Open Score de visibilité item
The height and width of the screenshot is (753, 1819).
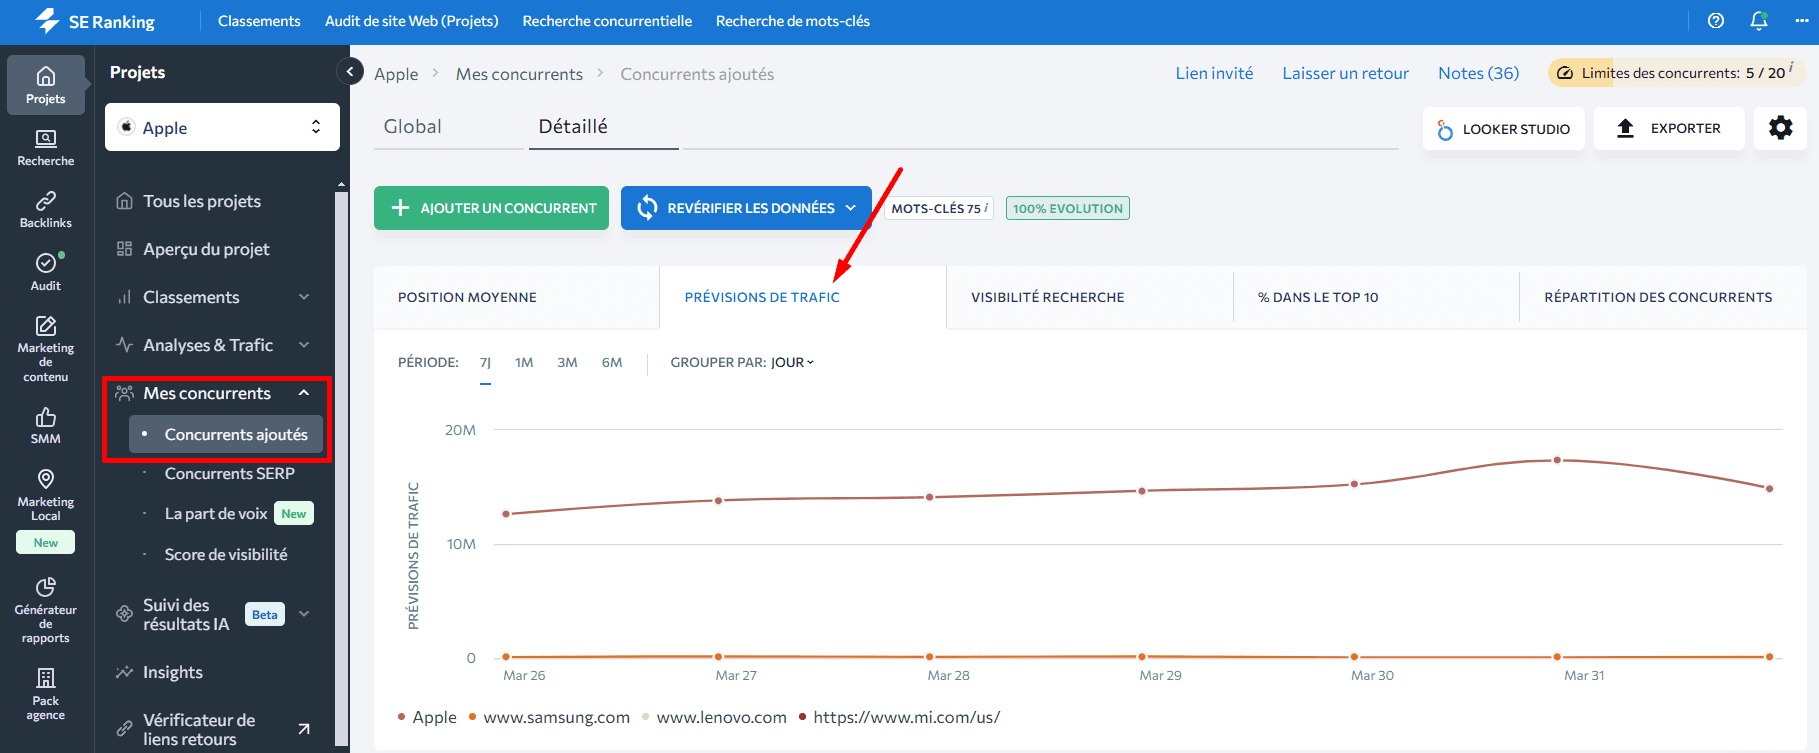[x=226, y=554]
